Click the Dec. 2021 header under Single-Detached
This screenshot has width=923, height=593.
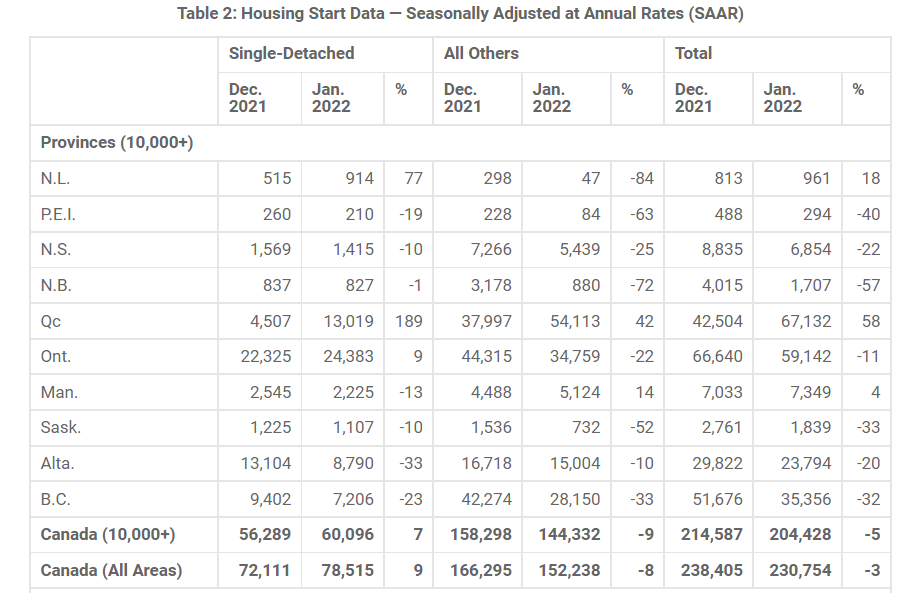click(x=247, y=98)
